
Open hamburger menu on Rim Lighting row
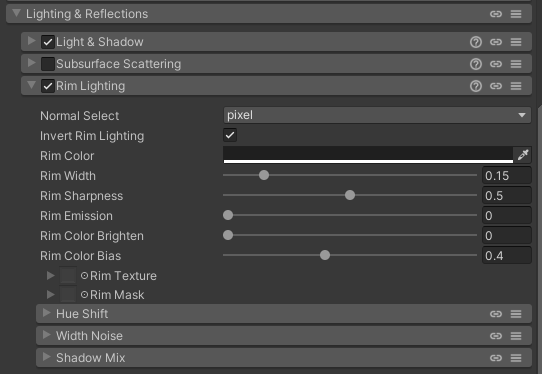coord(516,86)
